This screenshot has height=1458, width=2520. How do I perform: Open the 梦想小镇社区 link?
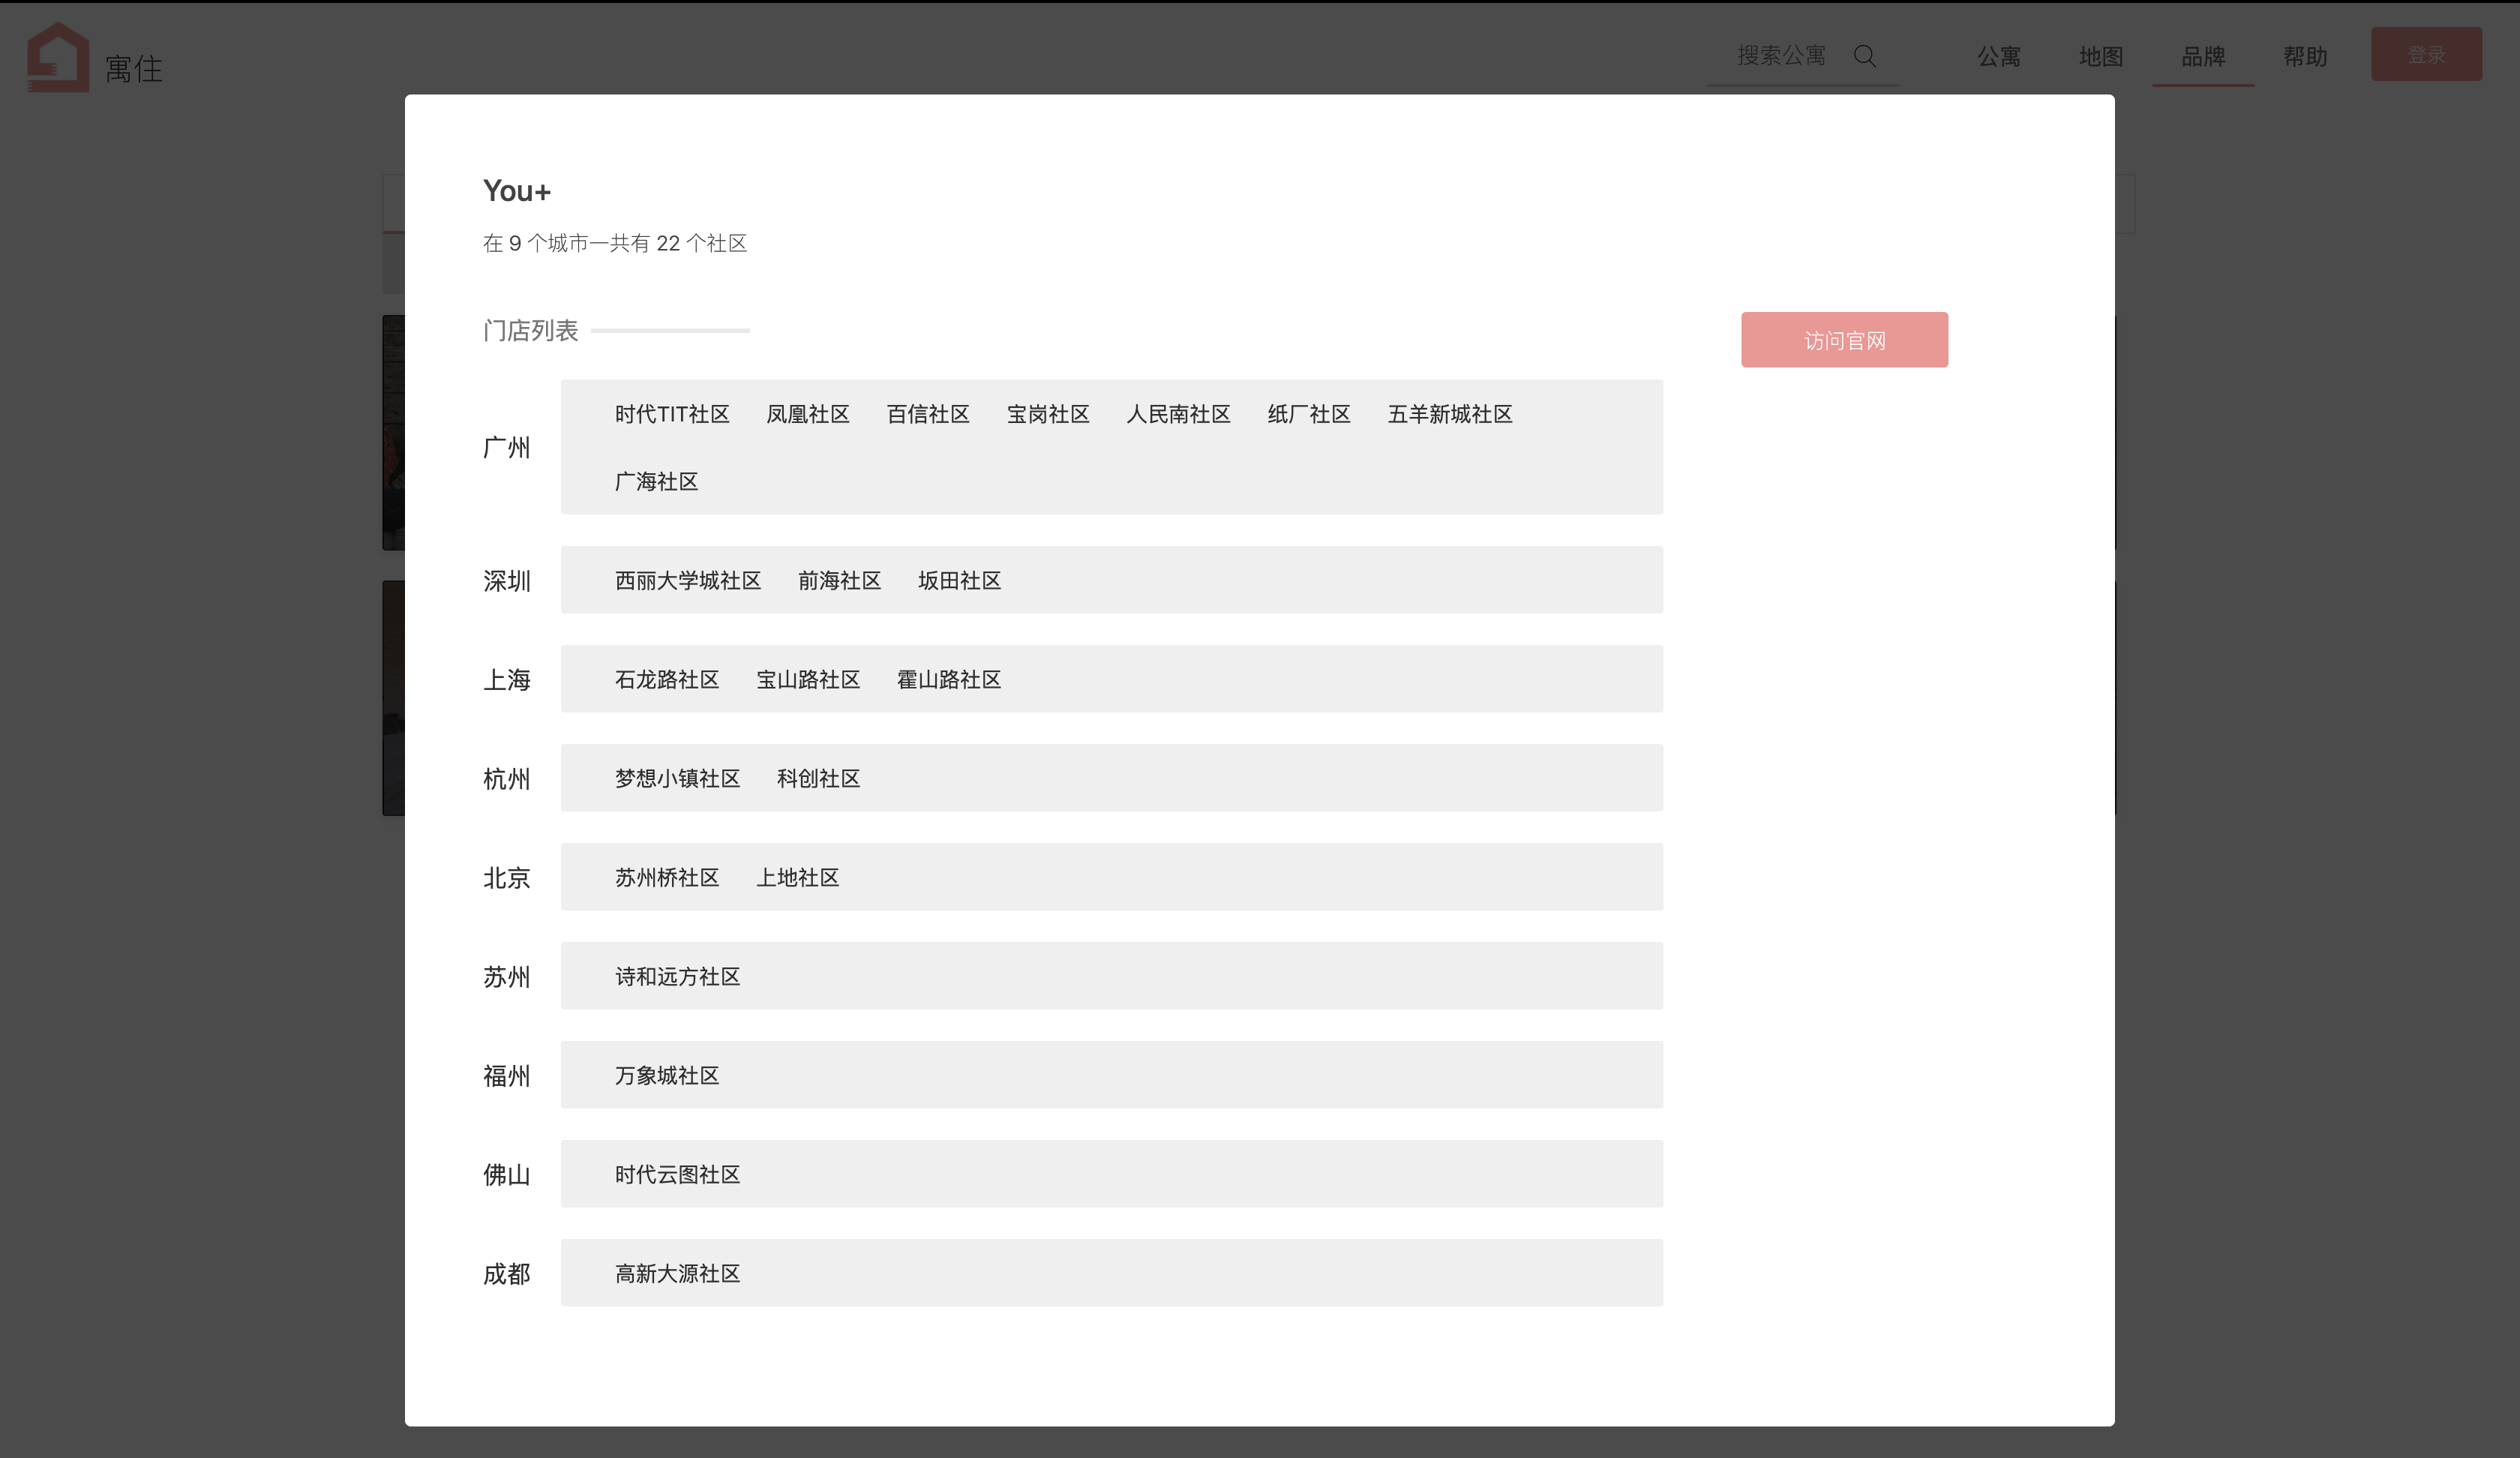point(677,779)
